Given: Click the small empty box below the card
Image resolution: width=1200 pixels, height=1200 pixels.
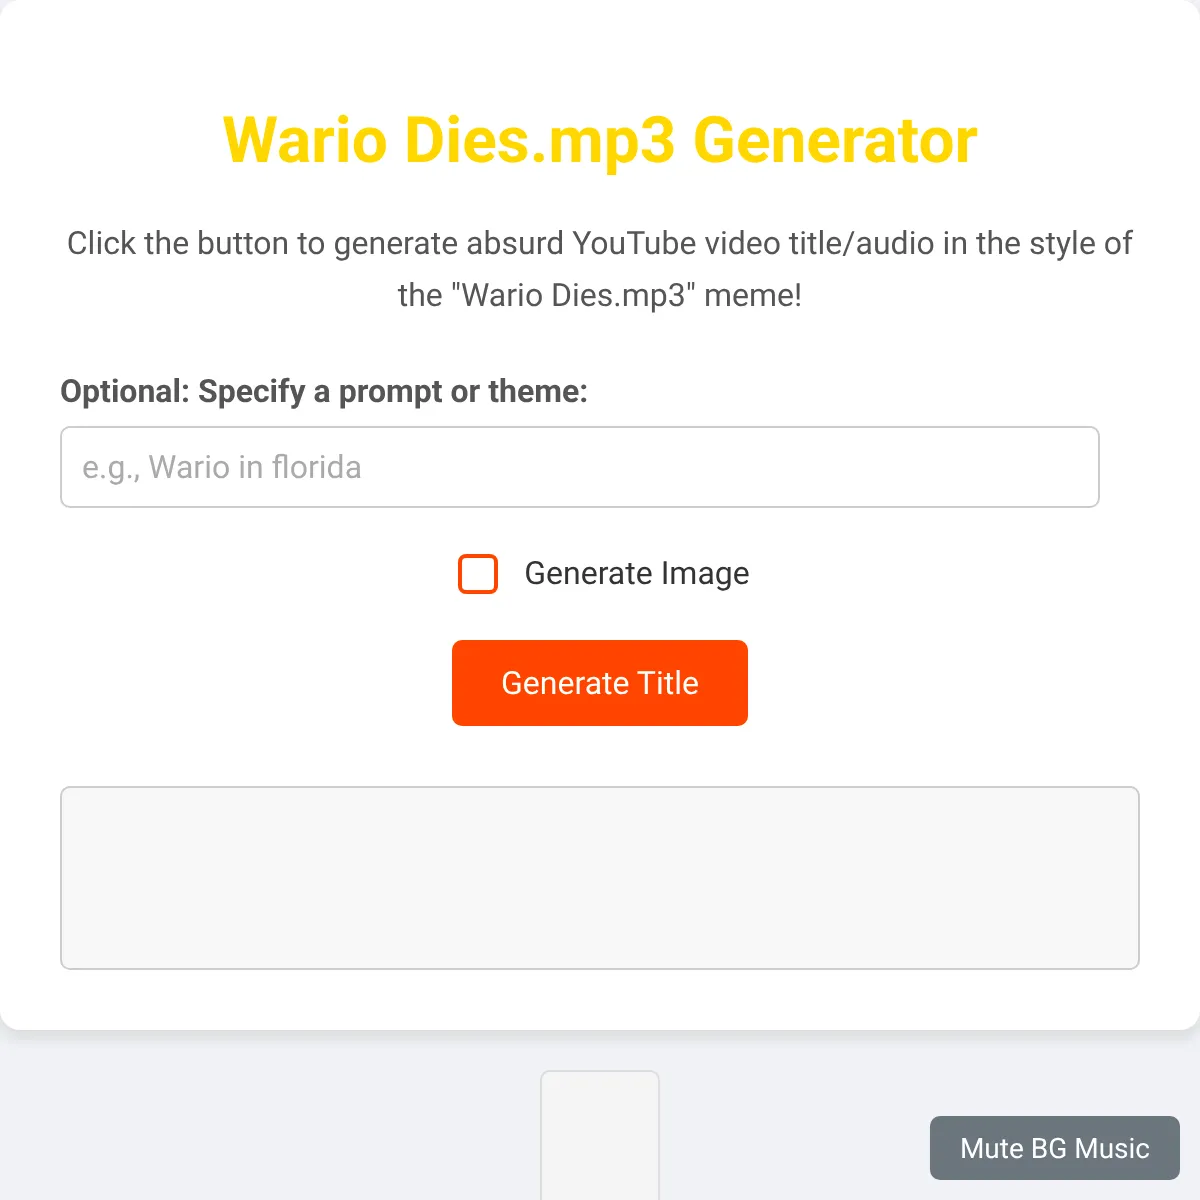Looking at the screenshot, I should point(600,1135).
